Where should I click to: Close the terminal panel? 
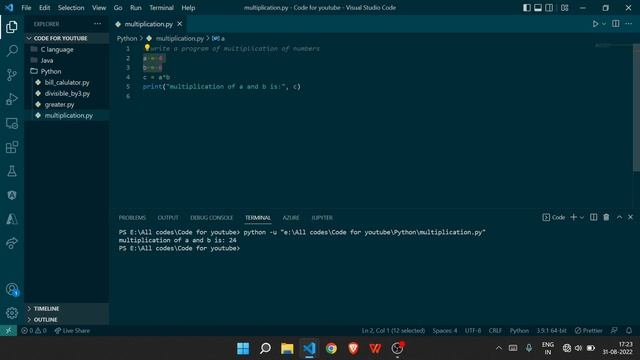tap(631, 218)
